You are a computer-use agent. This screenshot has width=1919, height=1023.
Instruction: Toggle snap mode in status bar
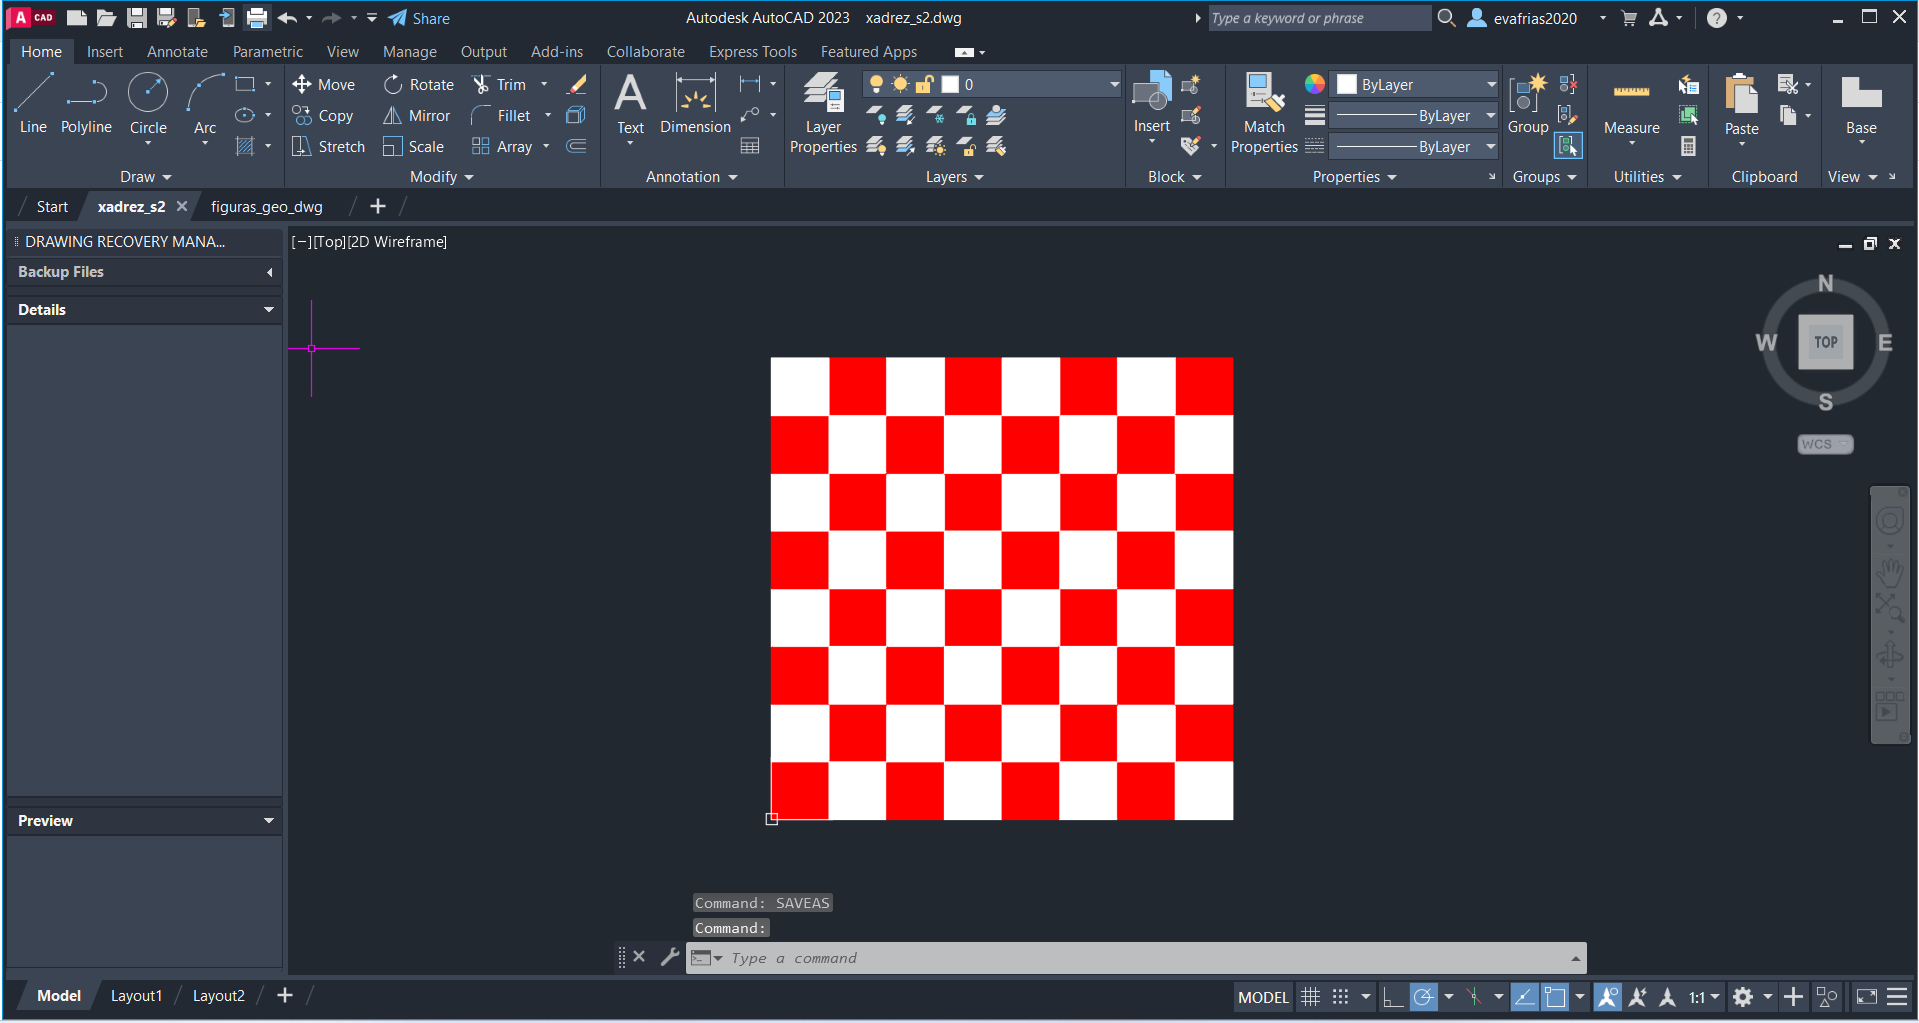[x=1340, y=997]
